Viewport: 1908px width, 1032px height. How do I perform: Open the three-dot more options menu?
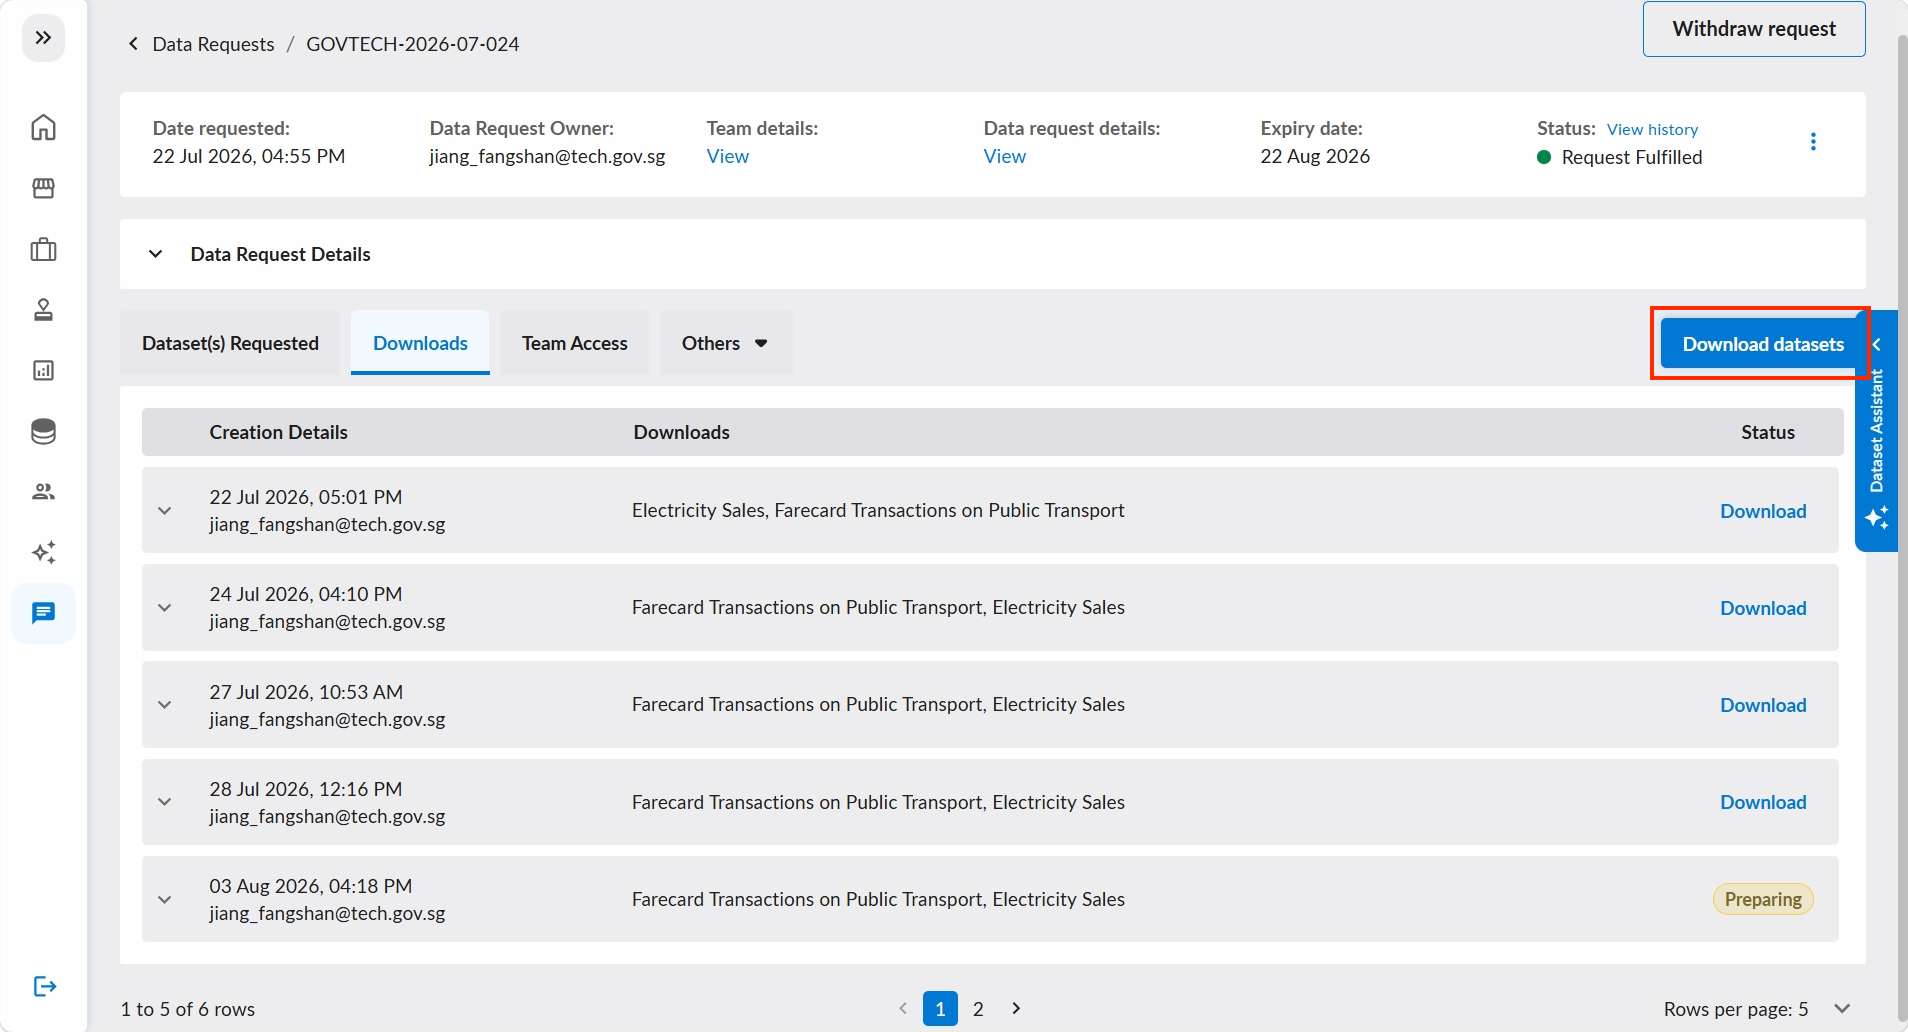(x=1813, y=142)
